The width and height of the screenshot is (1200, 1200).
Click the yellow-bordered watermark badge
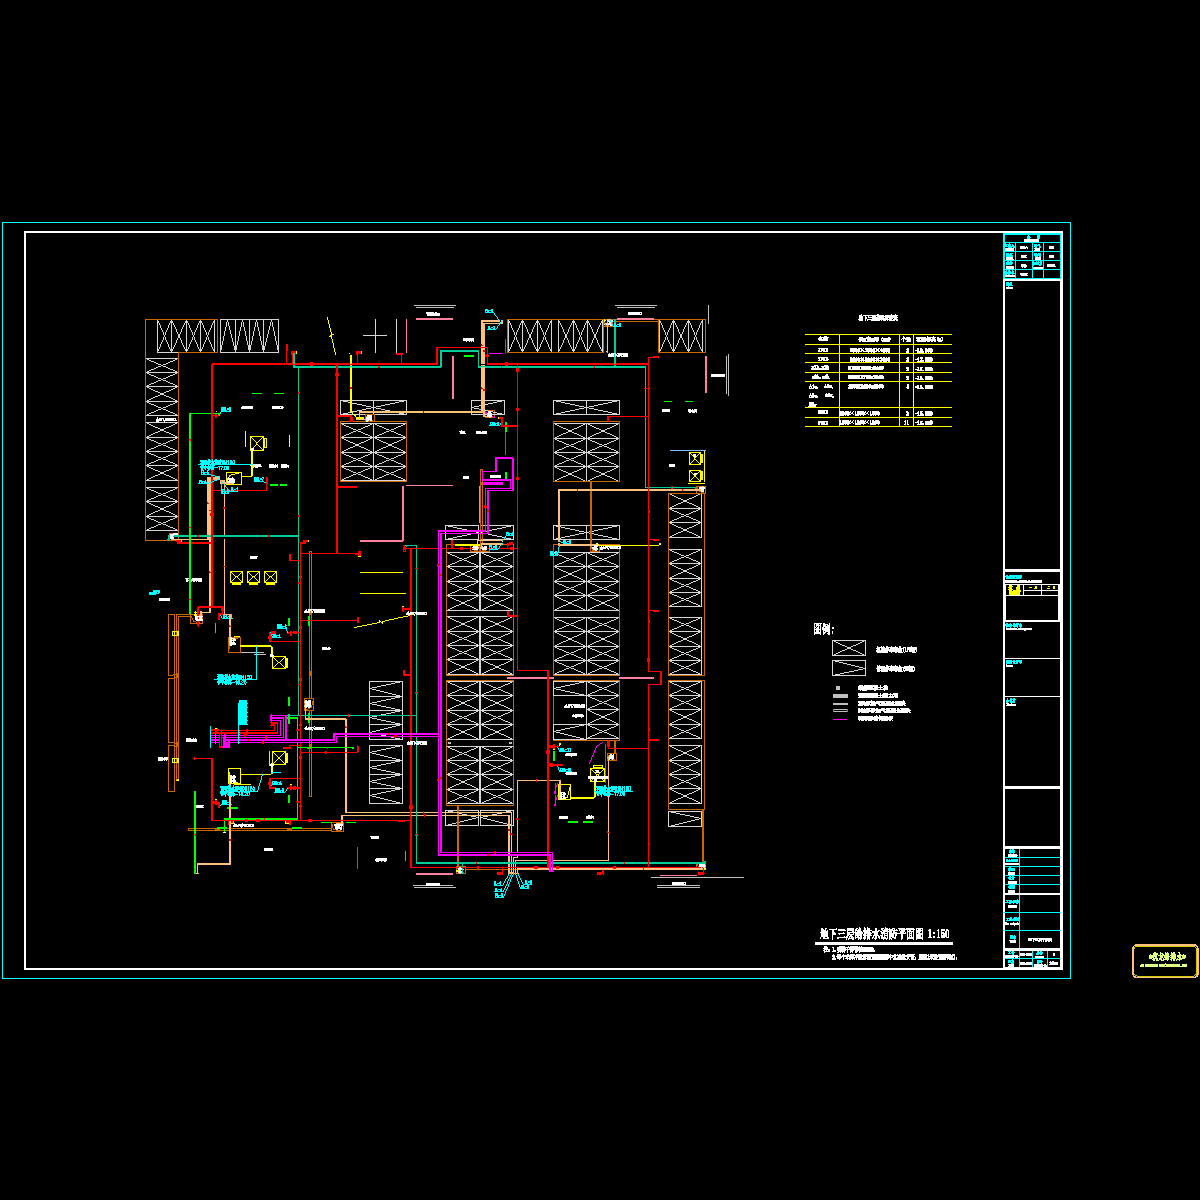click(x=1164, y=960)
